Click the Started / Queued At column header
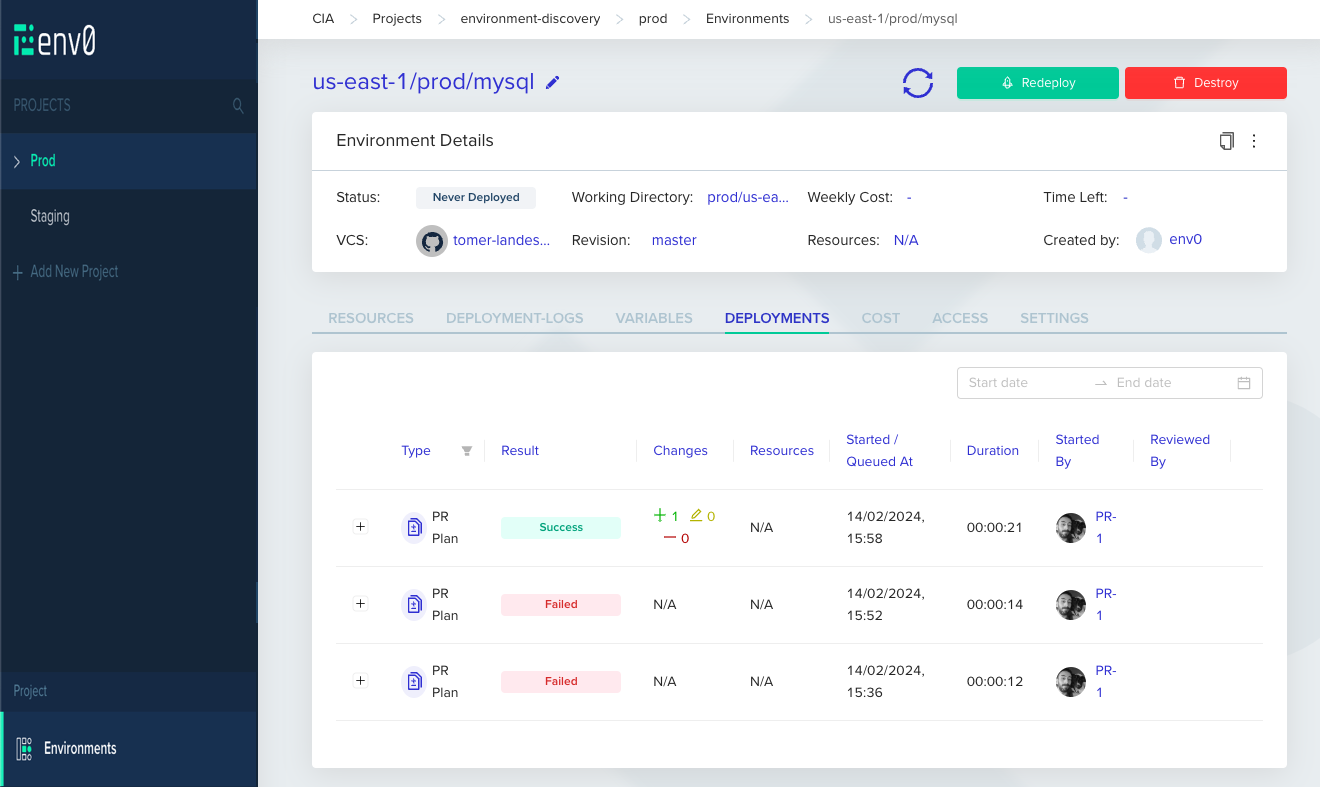1320x787 pixels. pos(880,451)
